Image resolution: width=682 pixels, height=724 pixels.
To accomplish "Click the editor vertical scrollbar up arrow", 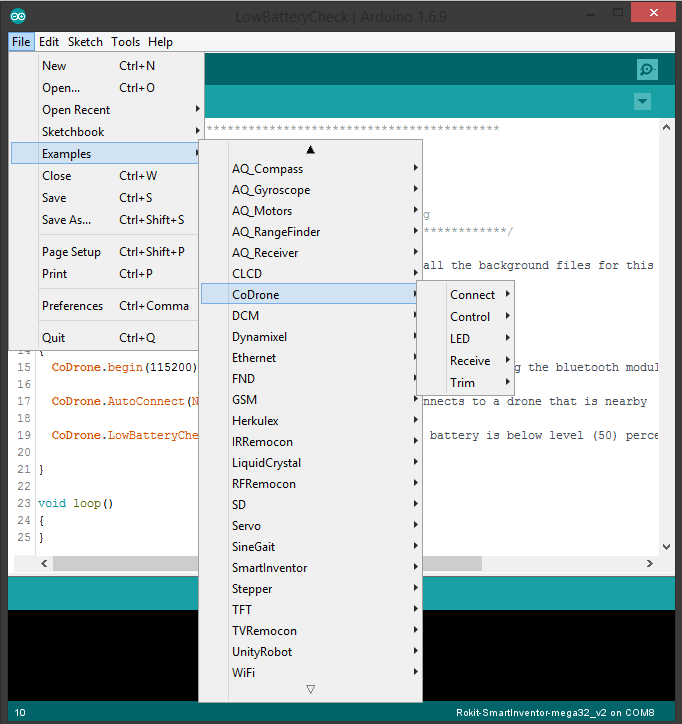I will pyautogui.click(x=666, y=127).
